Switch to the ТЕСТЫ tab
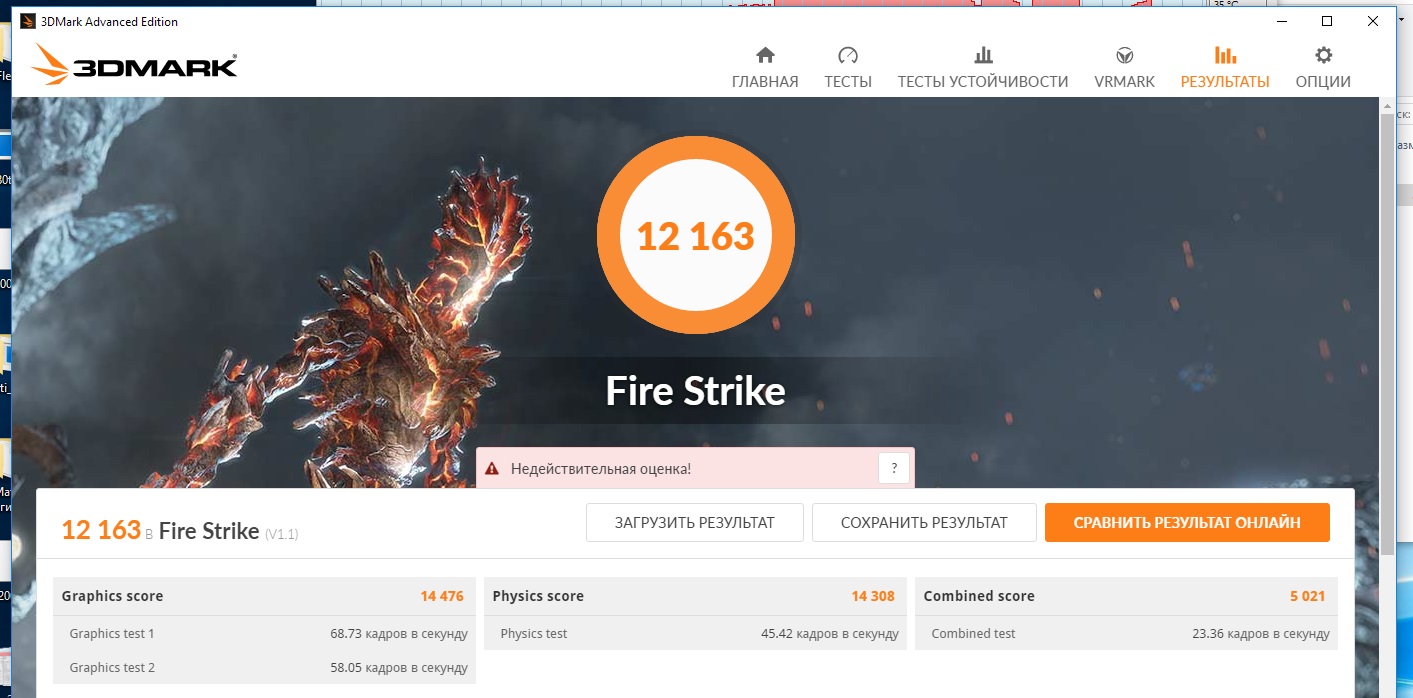This screenshot has height=698, width=1413. (848, 68)
